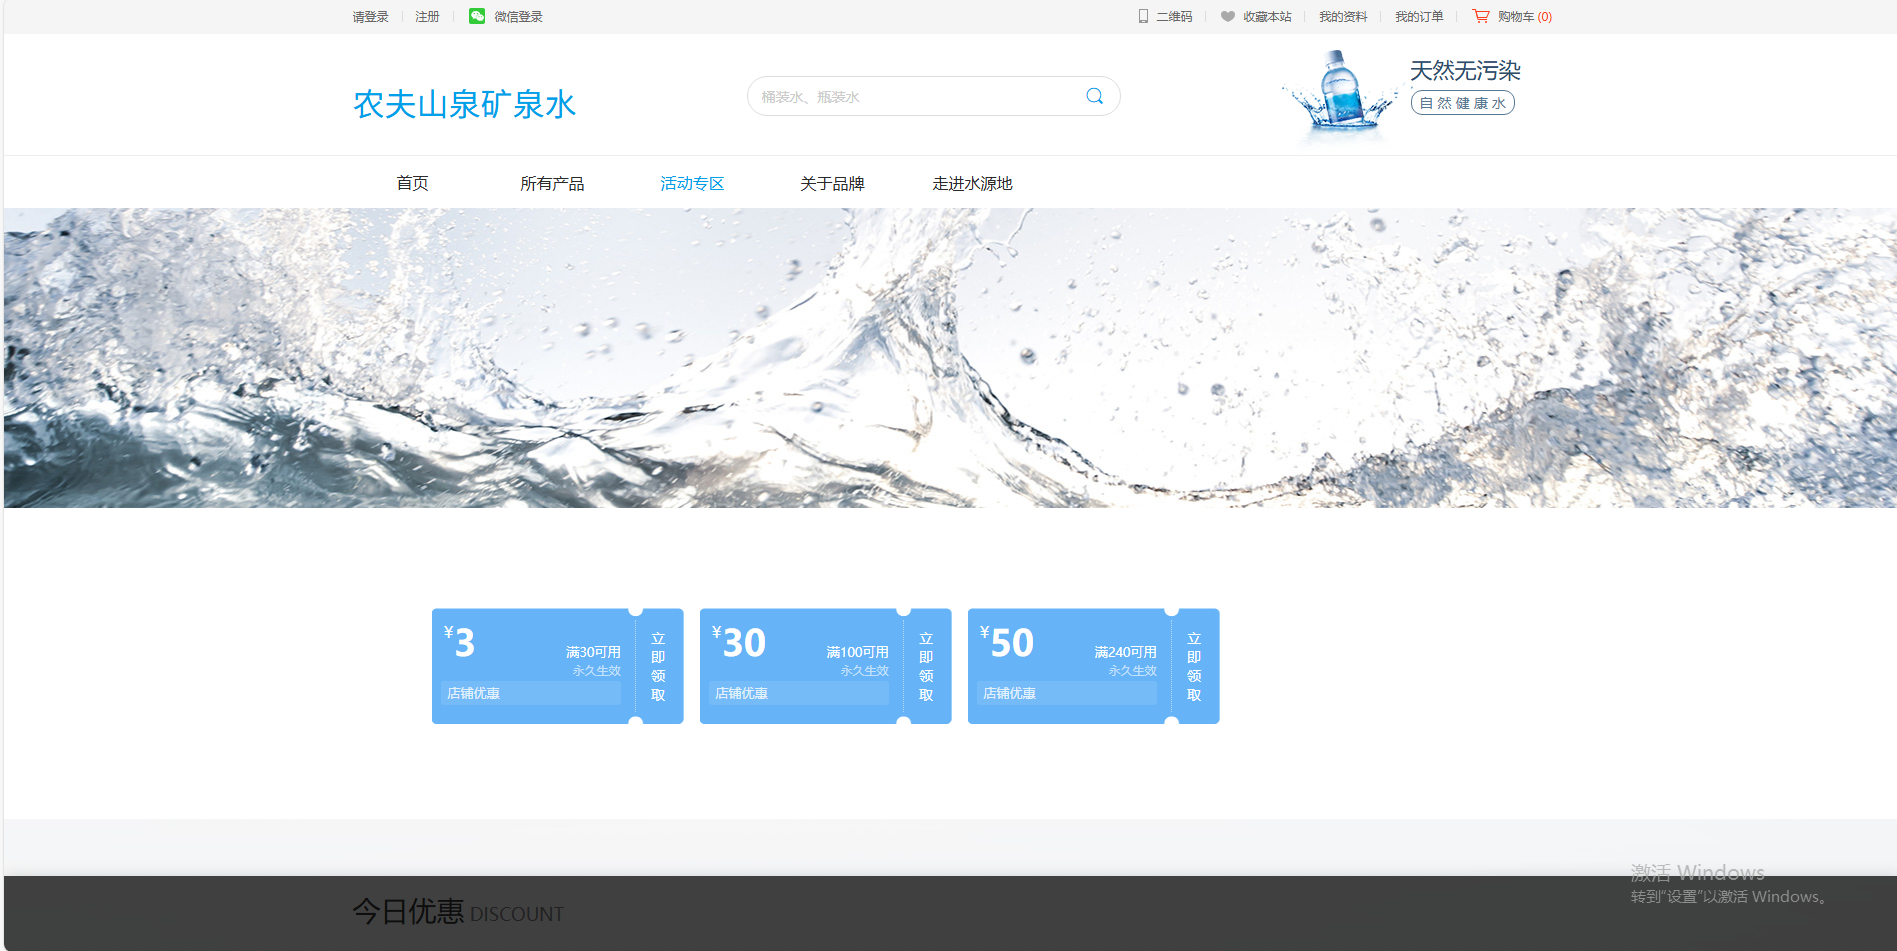Claim the ¥3 coupon via 立即领取
1897x951 pixels.
tap(658, 666)
